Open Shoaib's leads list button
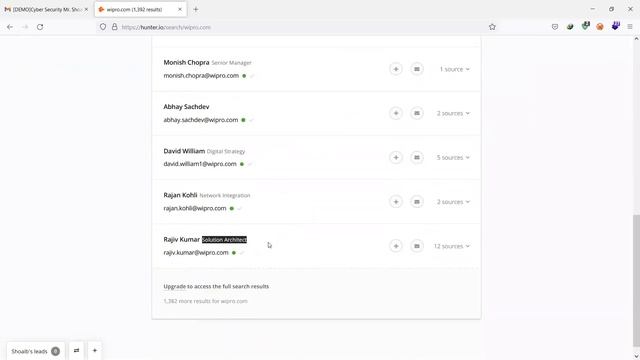 coord(36,351)
